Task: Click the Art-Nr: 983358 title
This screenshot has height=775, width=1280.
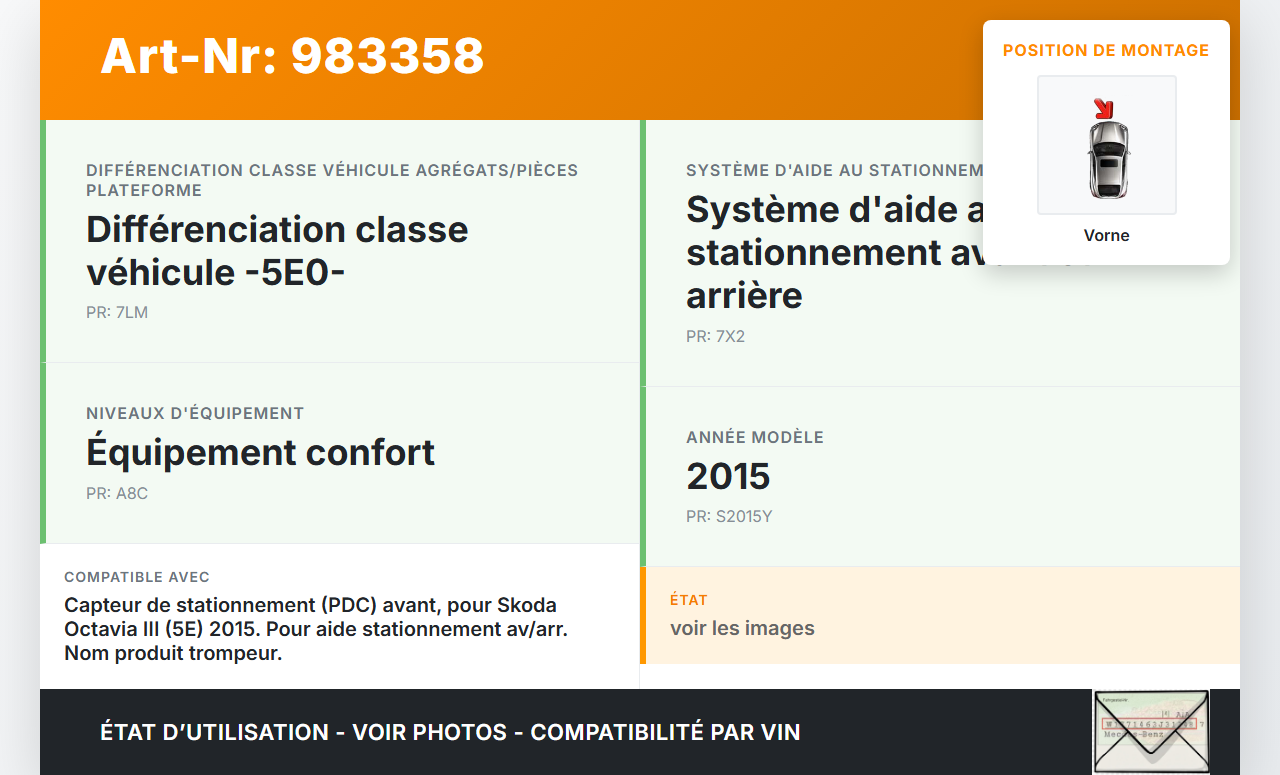Action: (x=292, y=56)
